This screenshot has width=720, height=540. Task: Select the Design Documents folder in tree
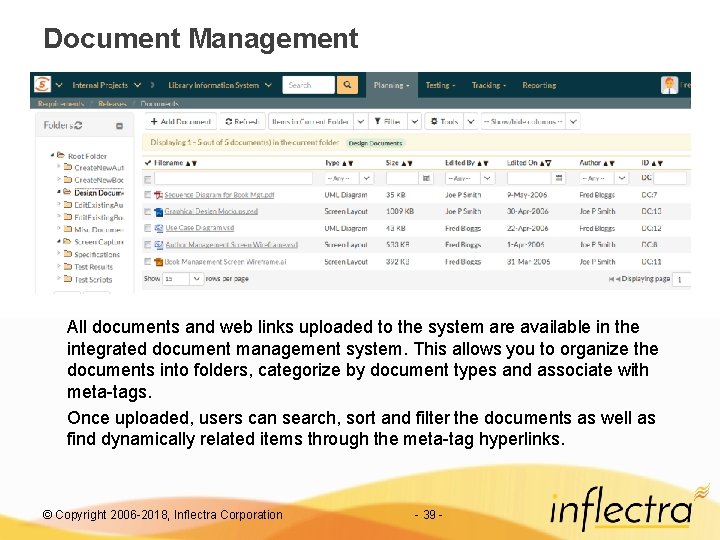pyautogui.click(x=98, y=192)
